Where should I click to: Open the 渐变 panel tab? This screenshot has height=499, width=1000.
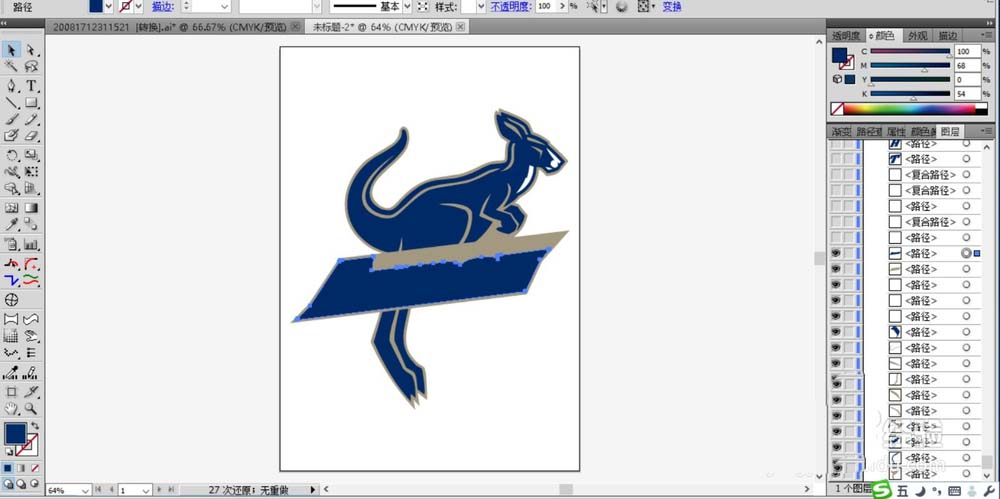[x=841, y=132]
